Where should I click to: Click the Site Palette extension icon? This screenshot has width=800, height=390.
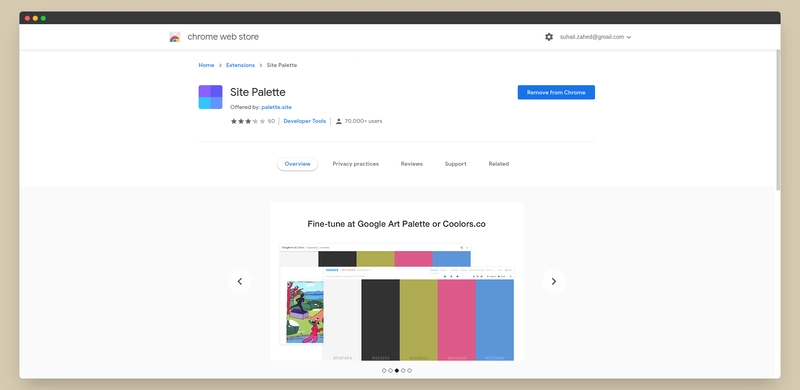coord(210,97)
